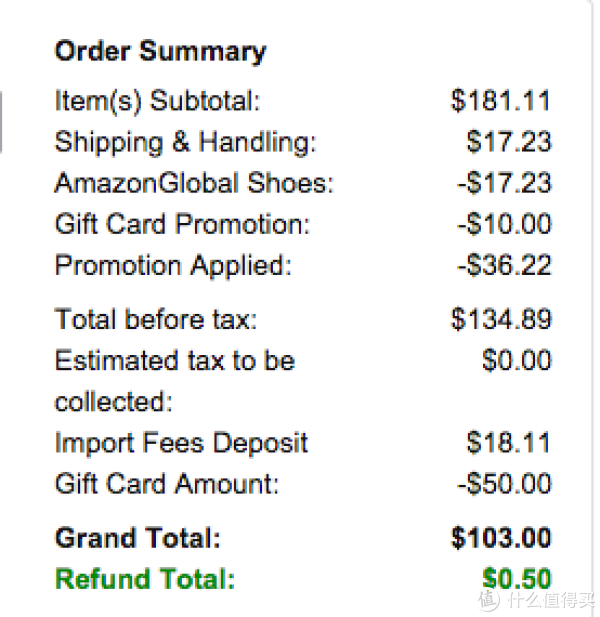Select the Gift Card Promotion label
Viewport: 600px width, 617px height.
click(x=183, y=224)
